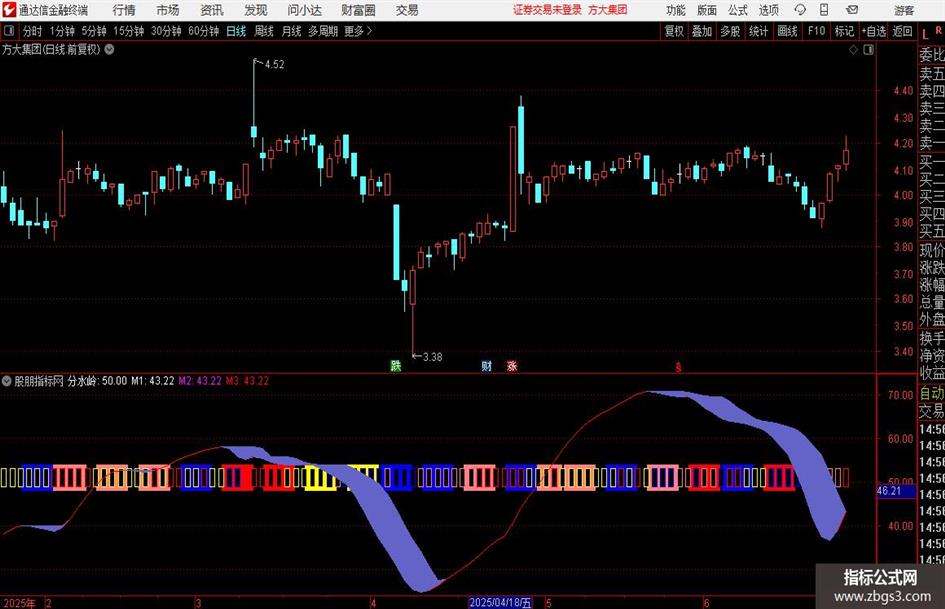
Task: Open the 画线 drawing tools
Action: (787, 31)
